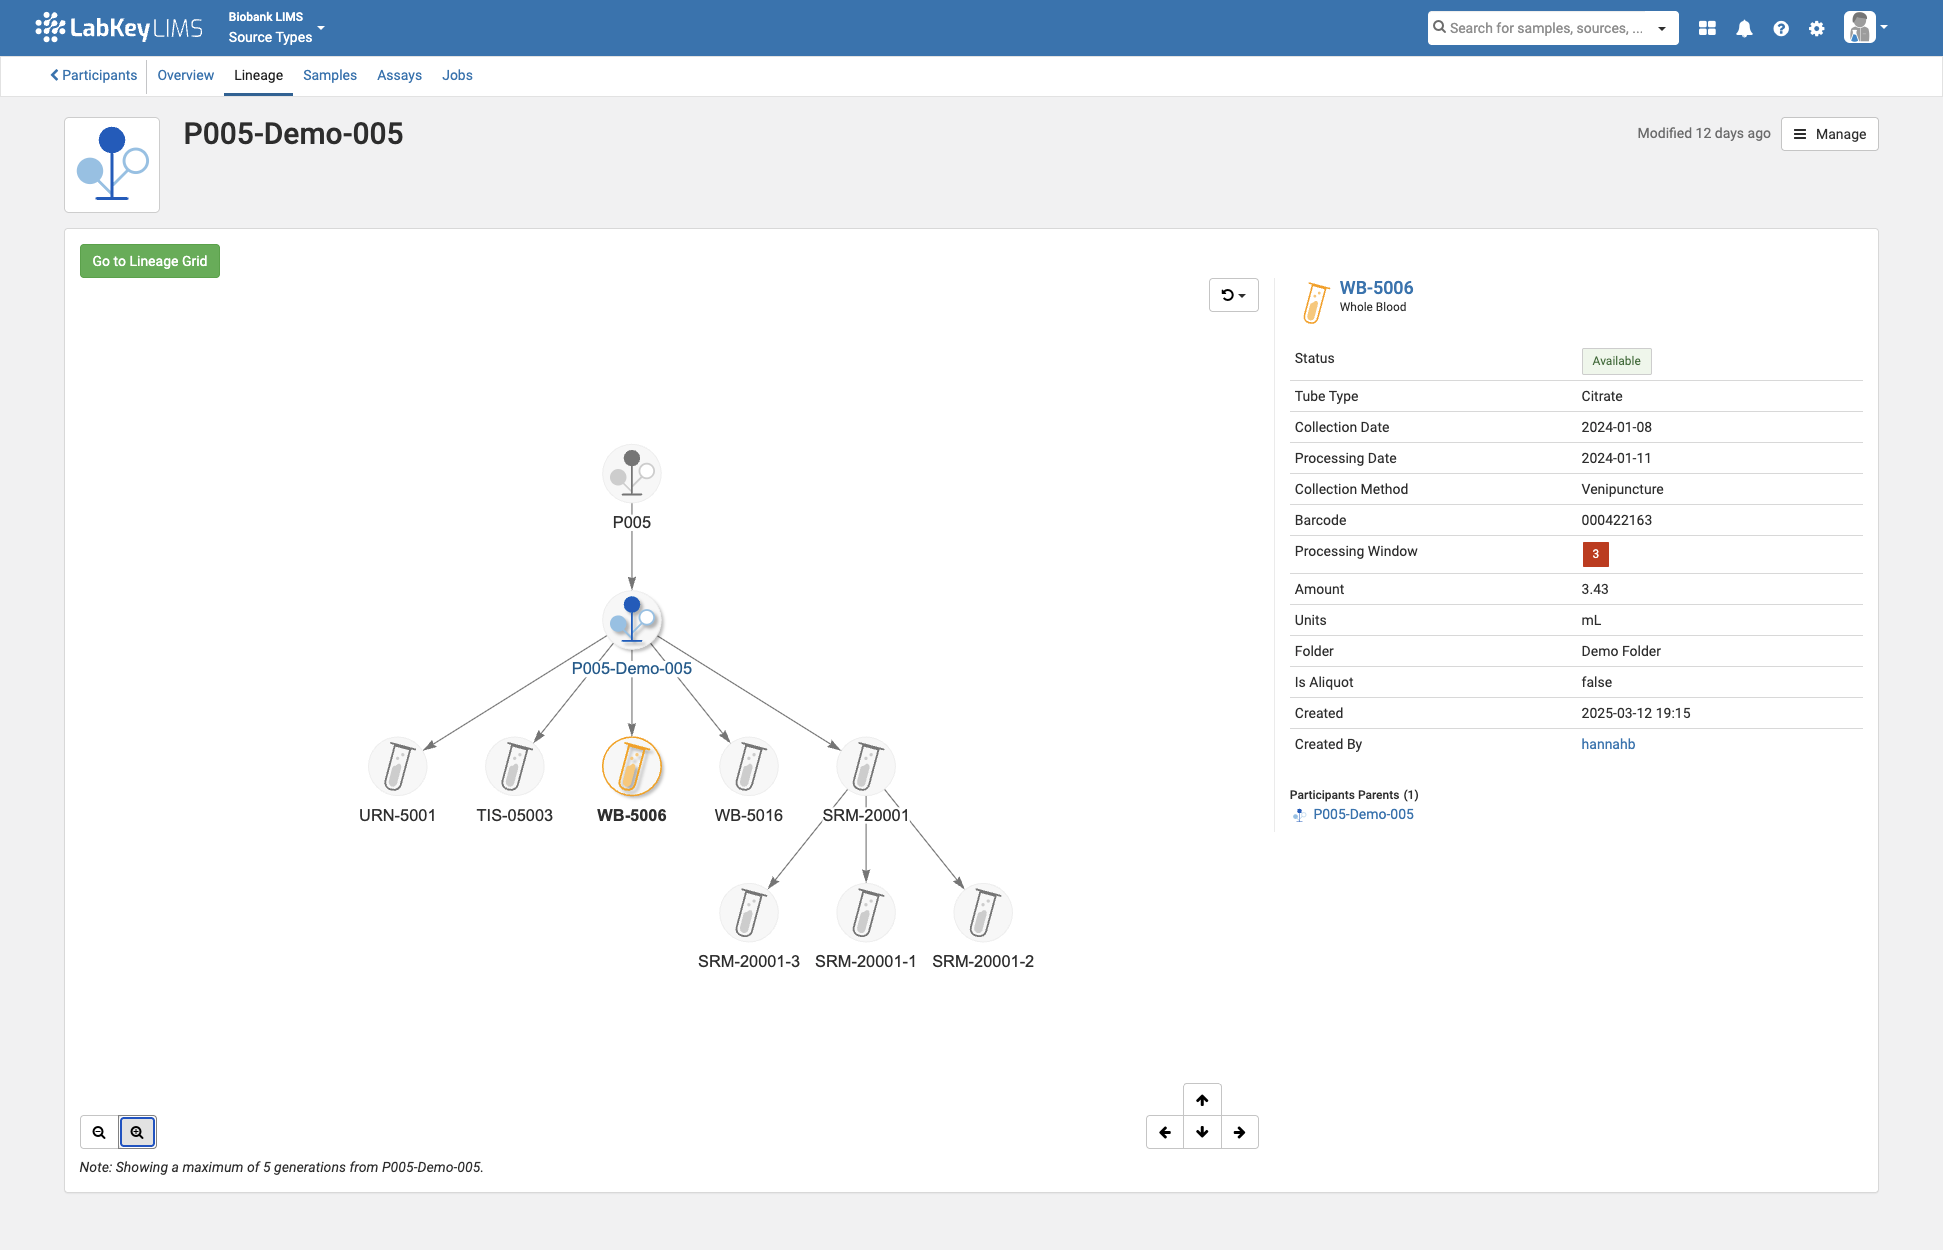This screenshot has height=1250, width=1943.
Task: Select the P005-Demo-005 node icon
Action: point(632,620)
